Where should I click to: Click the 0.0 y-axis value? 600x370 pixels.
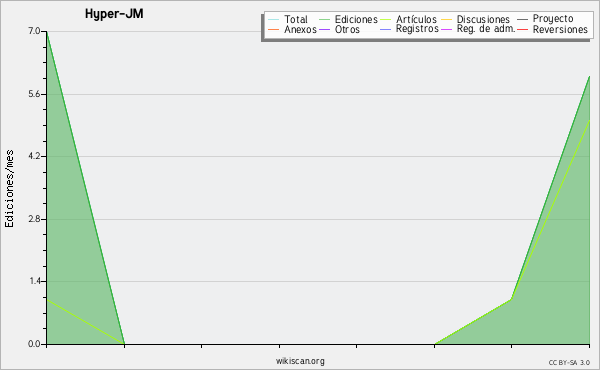pyautogui.click(x=34, y=344)
